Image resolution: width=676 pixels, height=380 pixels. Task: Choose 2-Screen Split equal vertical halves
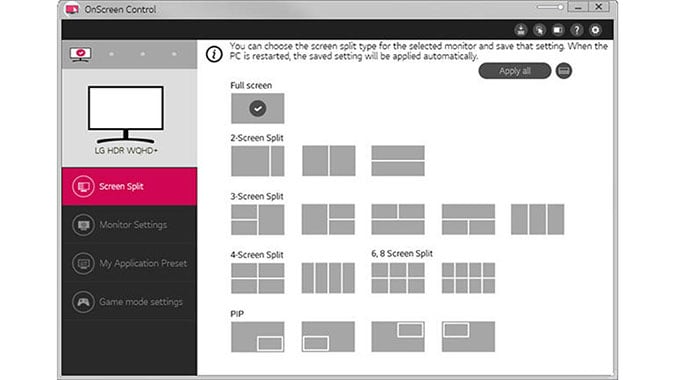[x=329, y=161]
